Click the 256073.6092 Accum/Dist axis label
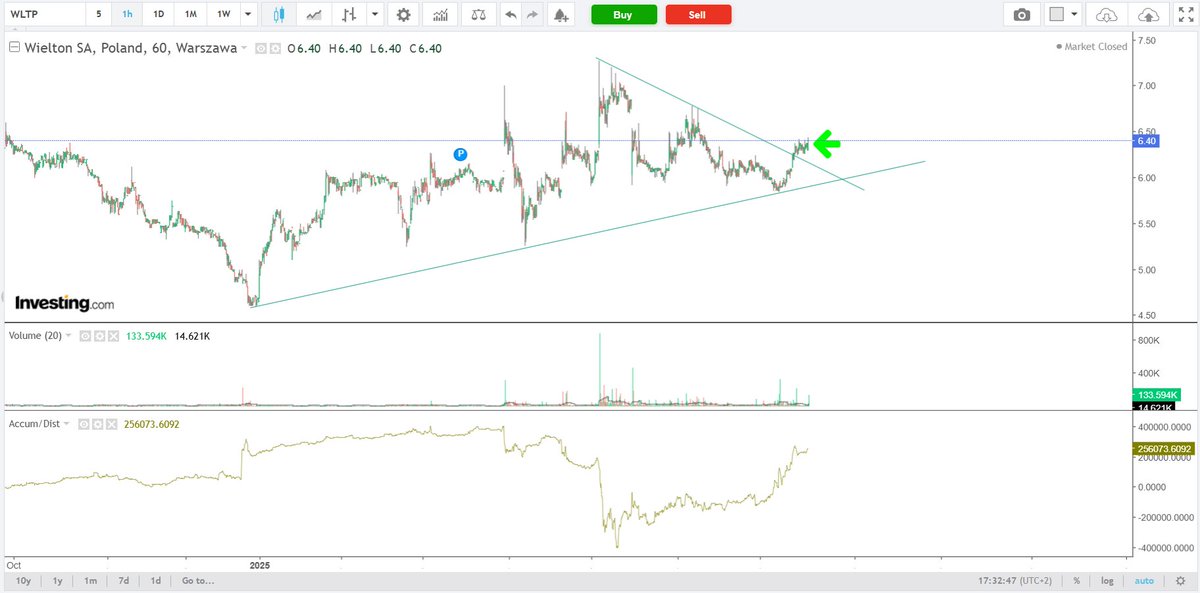The width and height of the screenshot is (1200, 593). [1164, 450]
